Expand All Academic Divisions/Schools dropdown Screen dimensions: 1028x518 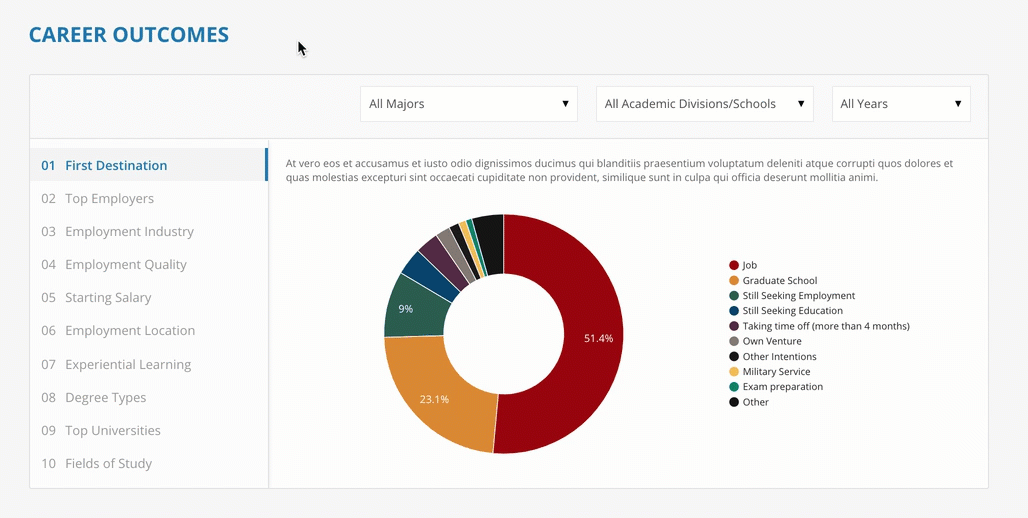coord(704,104)
